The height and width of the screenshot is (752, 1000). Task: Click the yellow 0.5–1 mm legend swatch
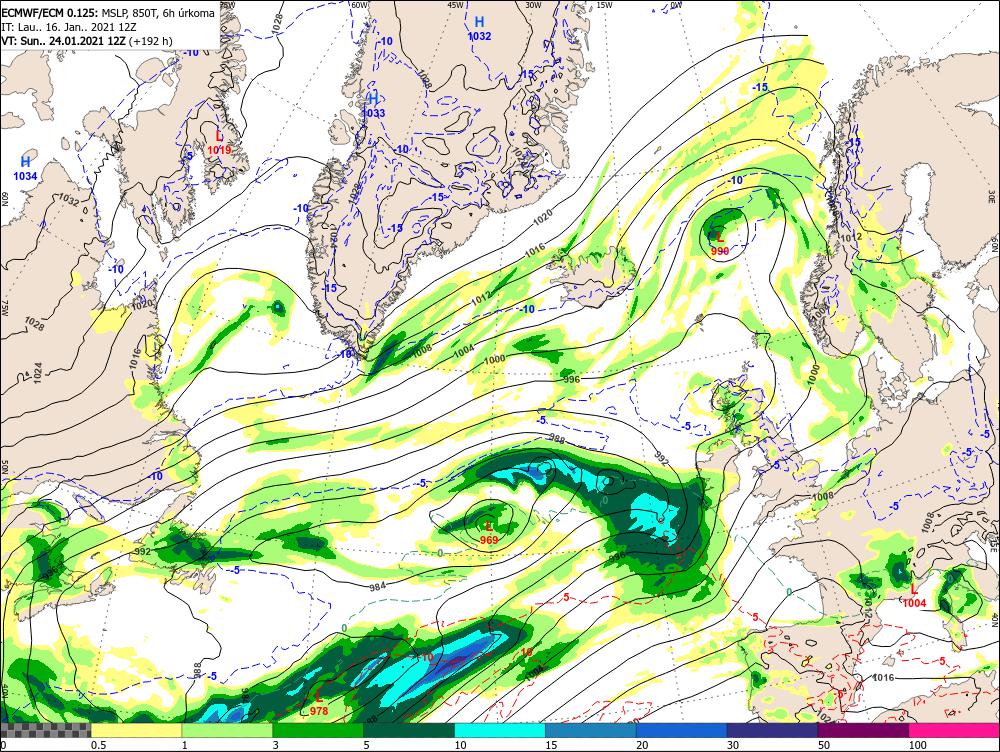tap(136, 730)
